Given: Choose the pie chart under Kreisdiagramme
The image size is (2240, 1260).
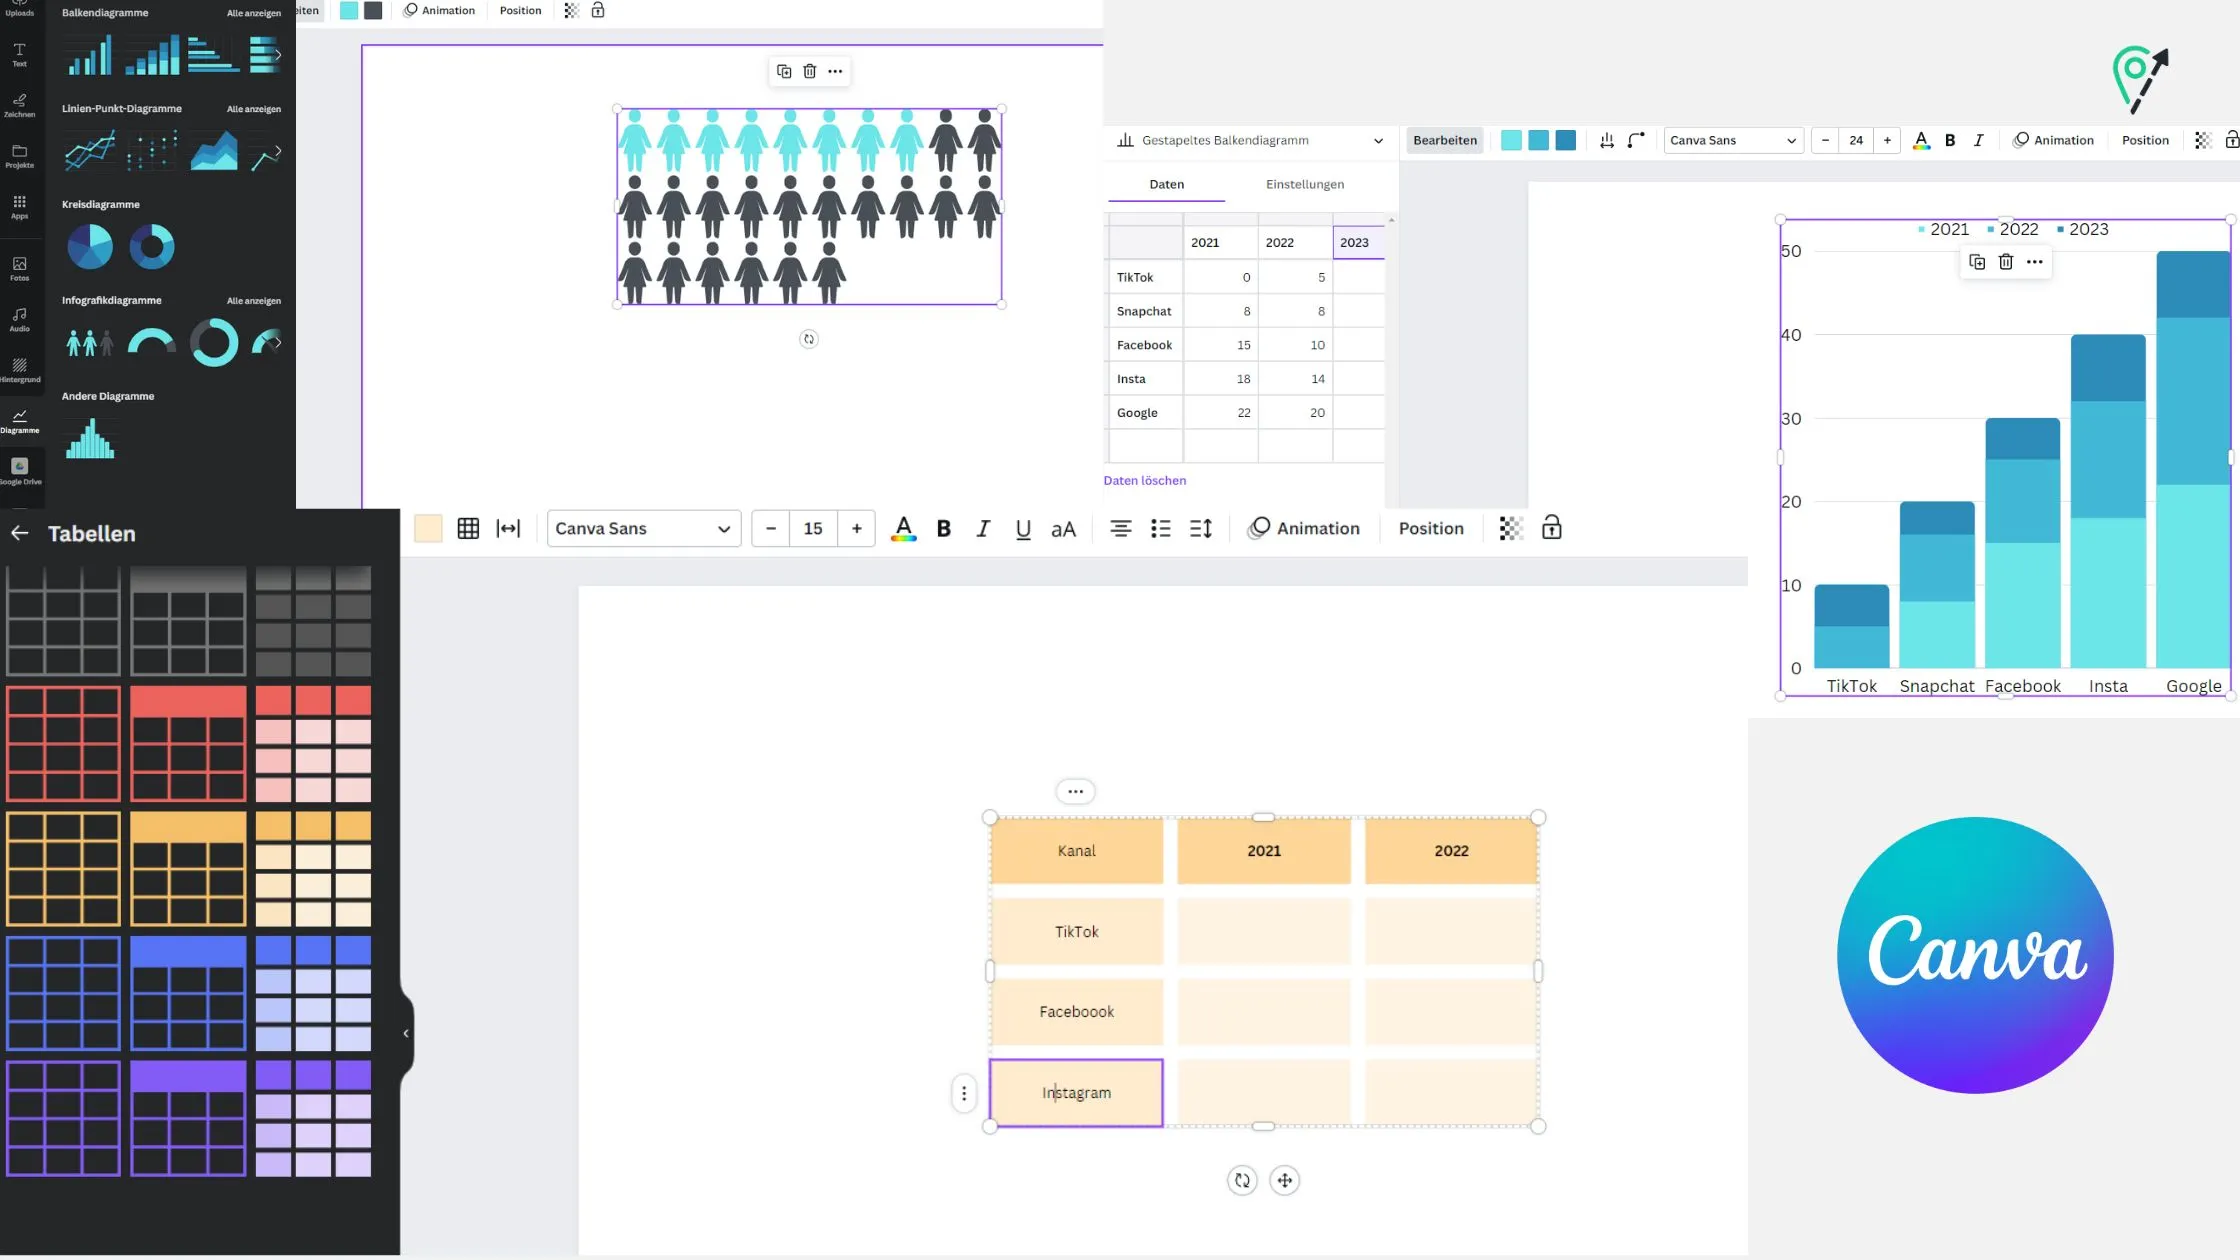Looking at the screenshot, I should (90, 246).
